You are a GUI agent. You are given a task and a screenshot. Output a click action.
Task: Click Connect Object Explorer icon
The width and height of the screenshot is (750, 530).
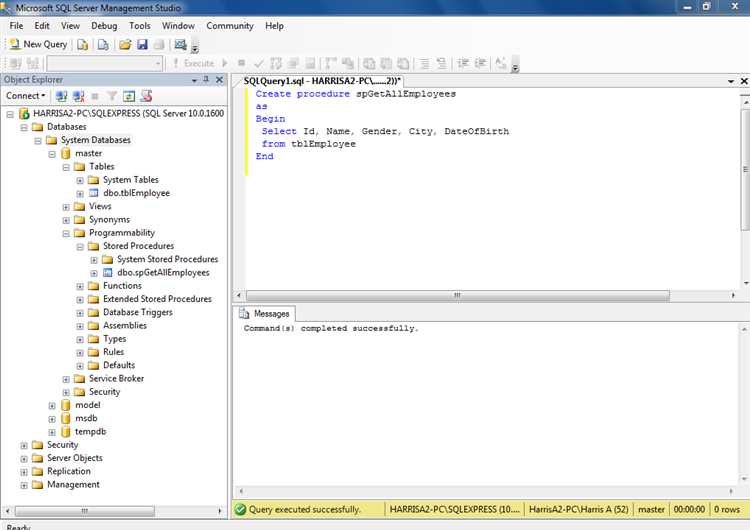(x=62, y=96)
